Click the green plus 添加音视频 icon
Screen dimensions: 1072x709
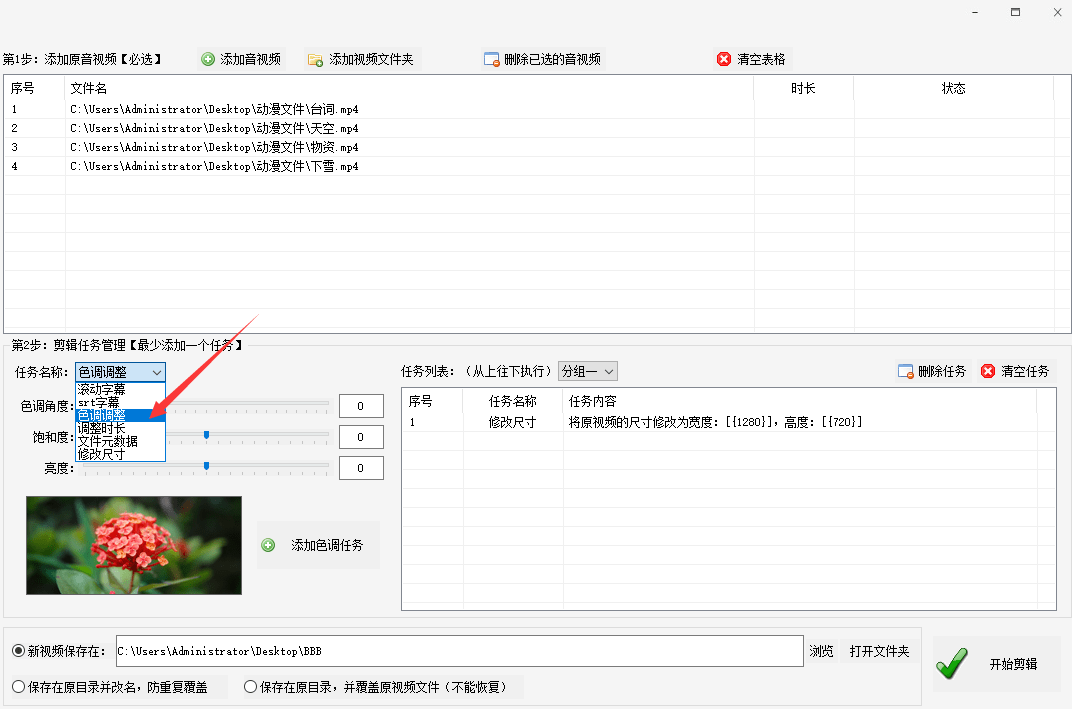point(208,59)
